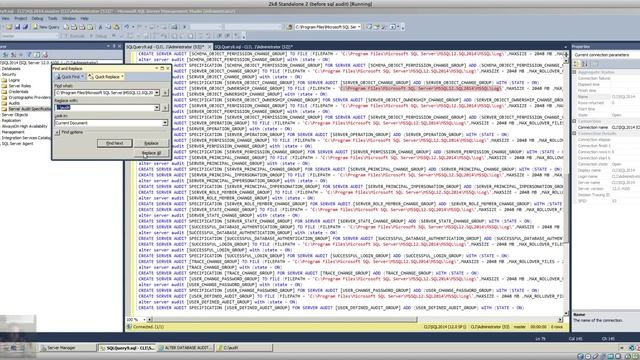The width and height of the screenshot is (640, 360).
Task: Close the active SQLQuery tab
Action: coord(209,47)
